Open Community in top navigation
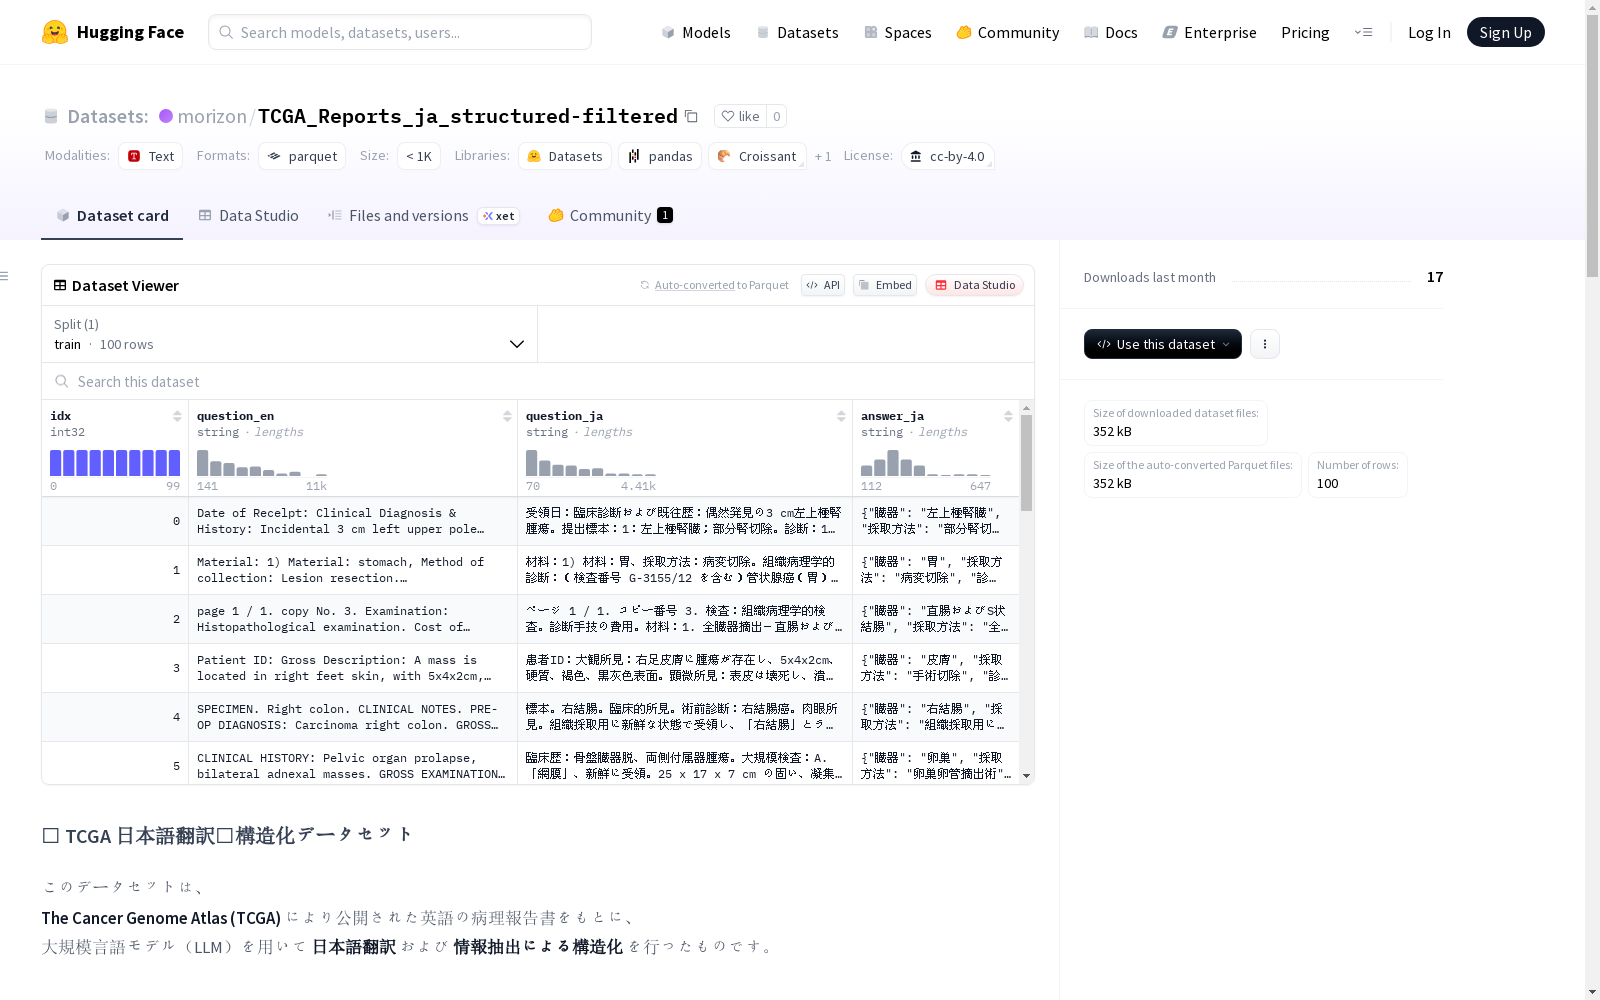This screenshot has height=1000, width=1600. tap(1007, 32)
